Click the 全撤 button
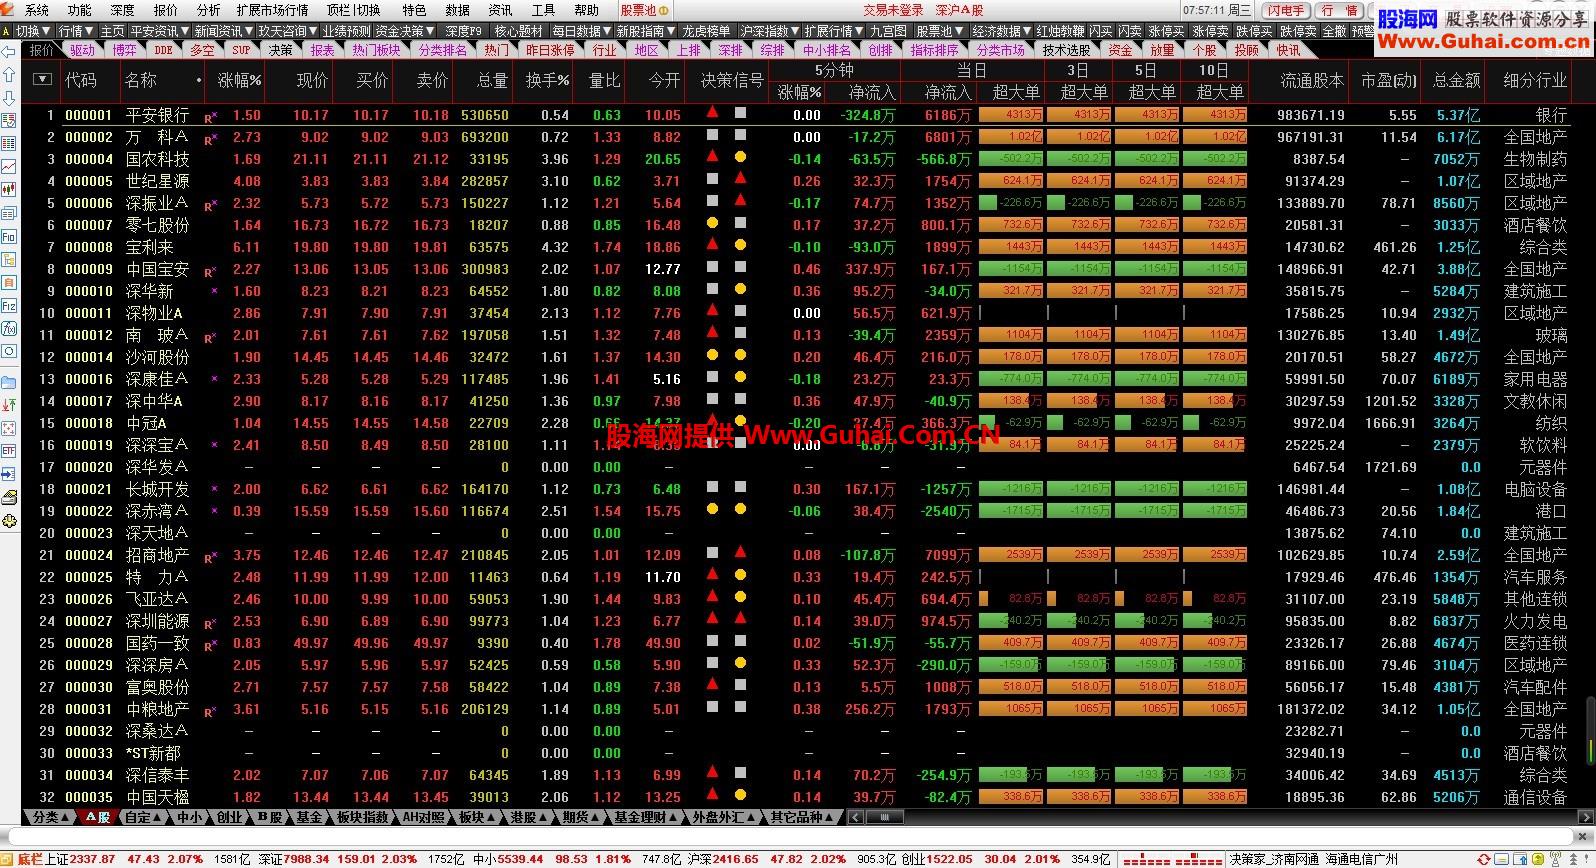 coord(1334,31)
